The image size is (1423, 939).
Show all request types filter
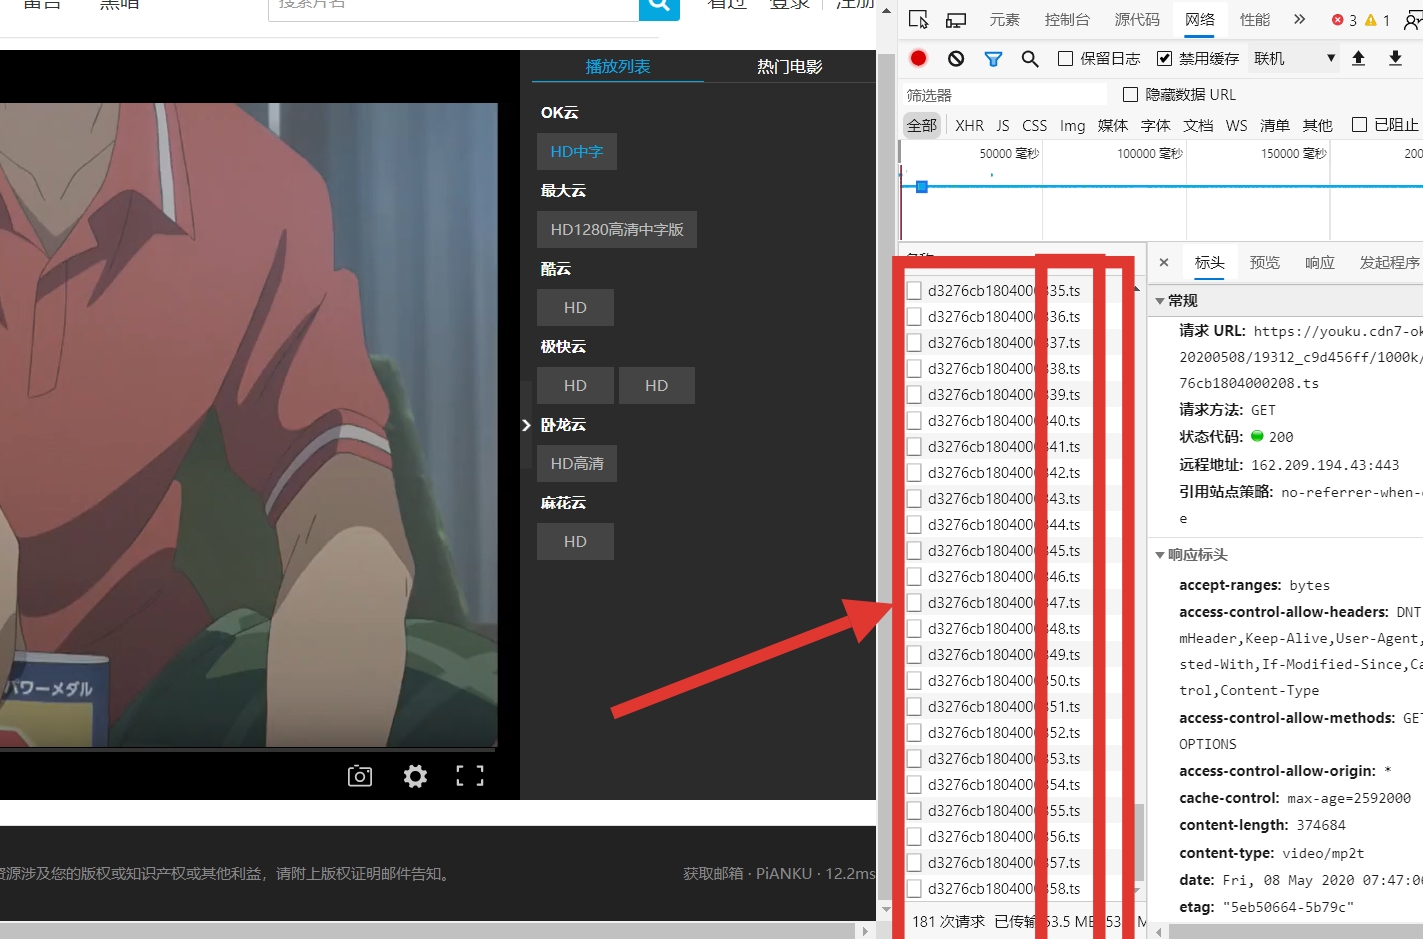coord(922,125)
